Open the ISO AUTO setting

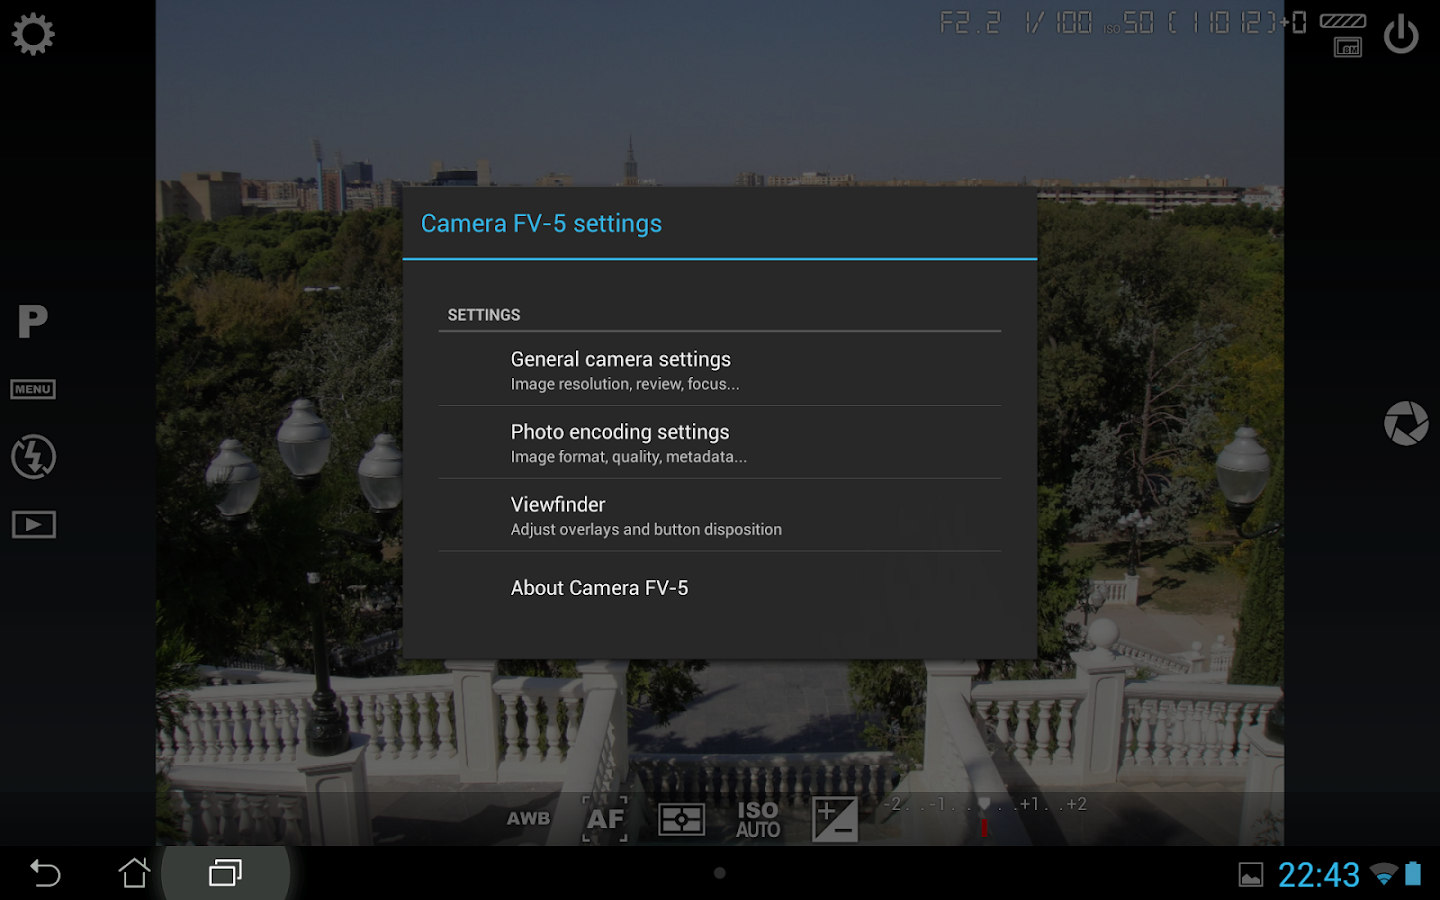coord(758,820)
